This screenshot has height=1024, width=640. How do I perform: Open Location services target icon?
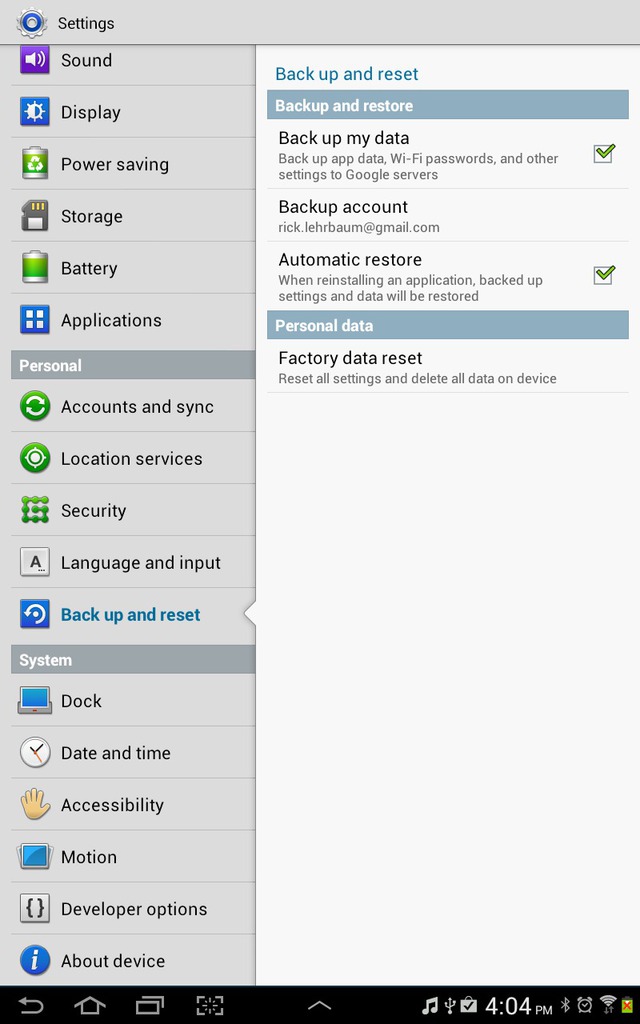(x=35, y=458)
